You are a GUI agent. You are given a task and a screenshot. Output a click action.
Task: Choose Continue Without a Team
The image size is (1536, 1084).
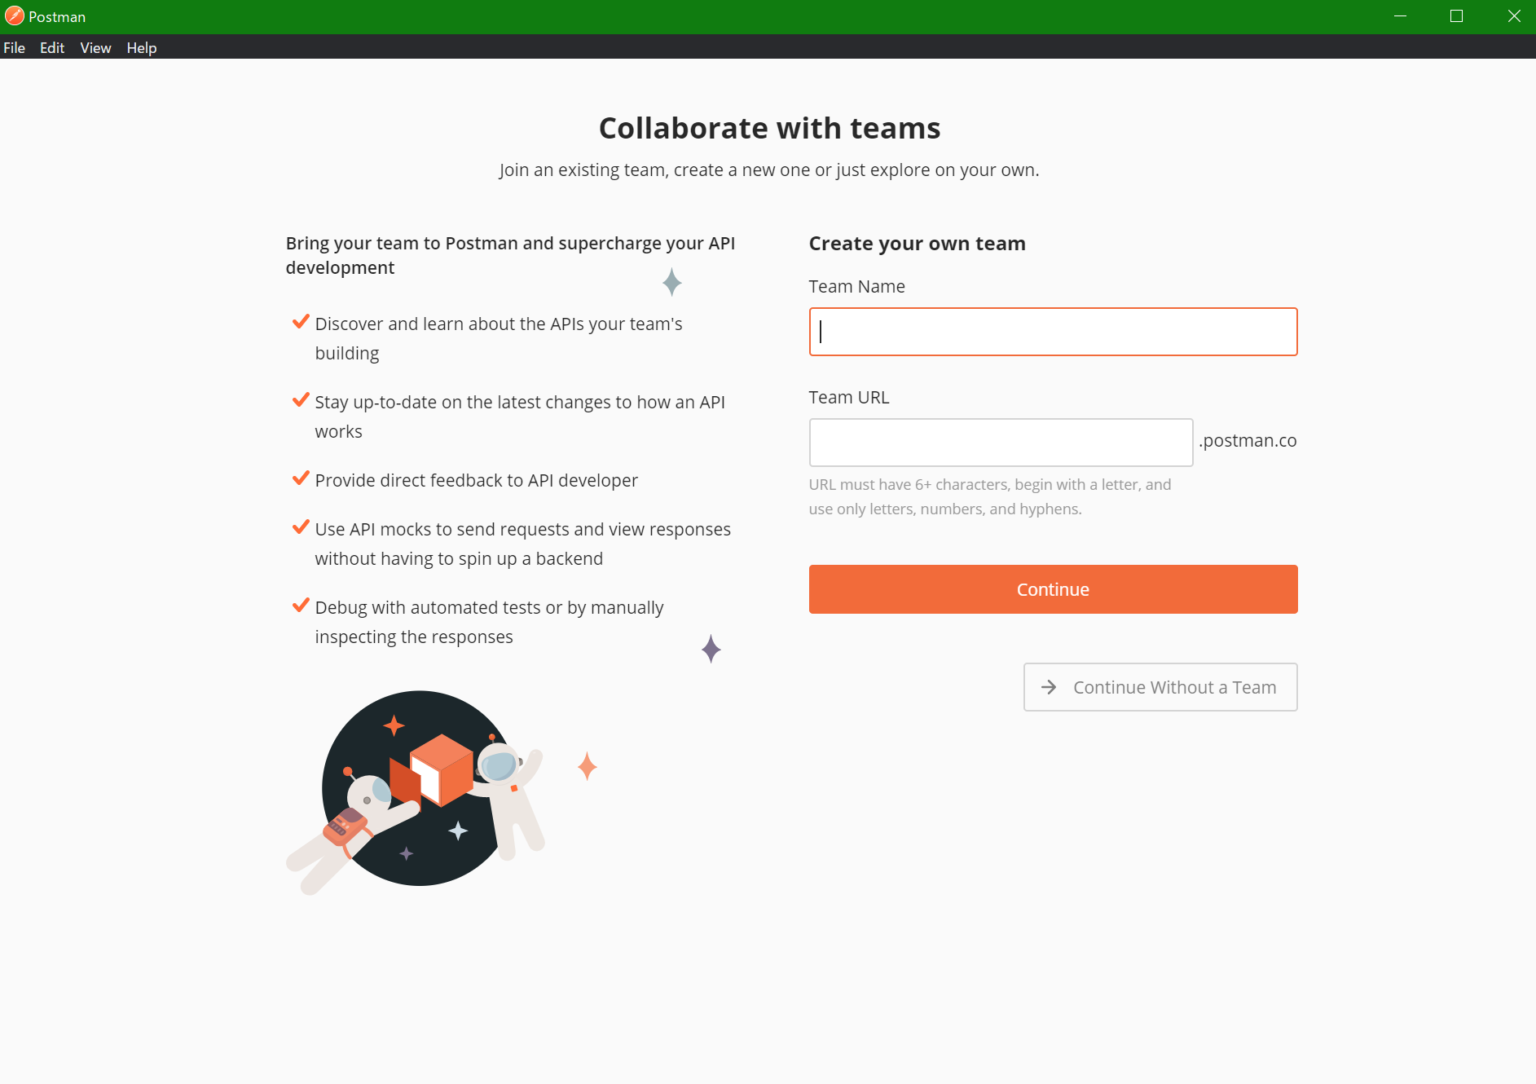pos(1160,687)
